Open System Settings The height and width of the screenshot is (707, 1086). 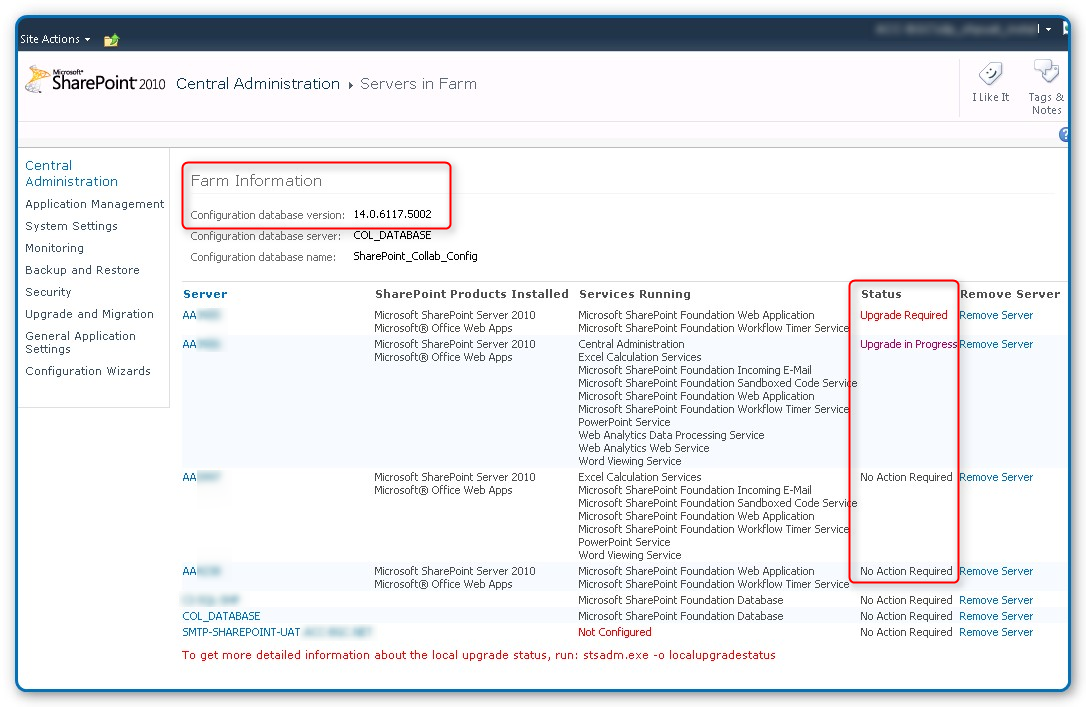click(x=73, y=225)
